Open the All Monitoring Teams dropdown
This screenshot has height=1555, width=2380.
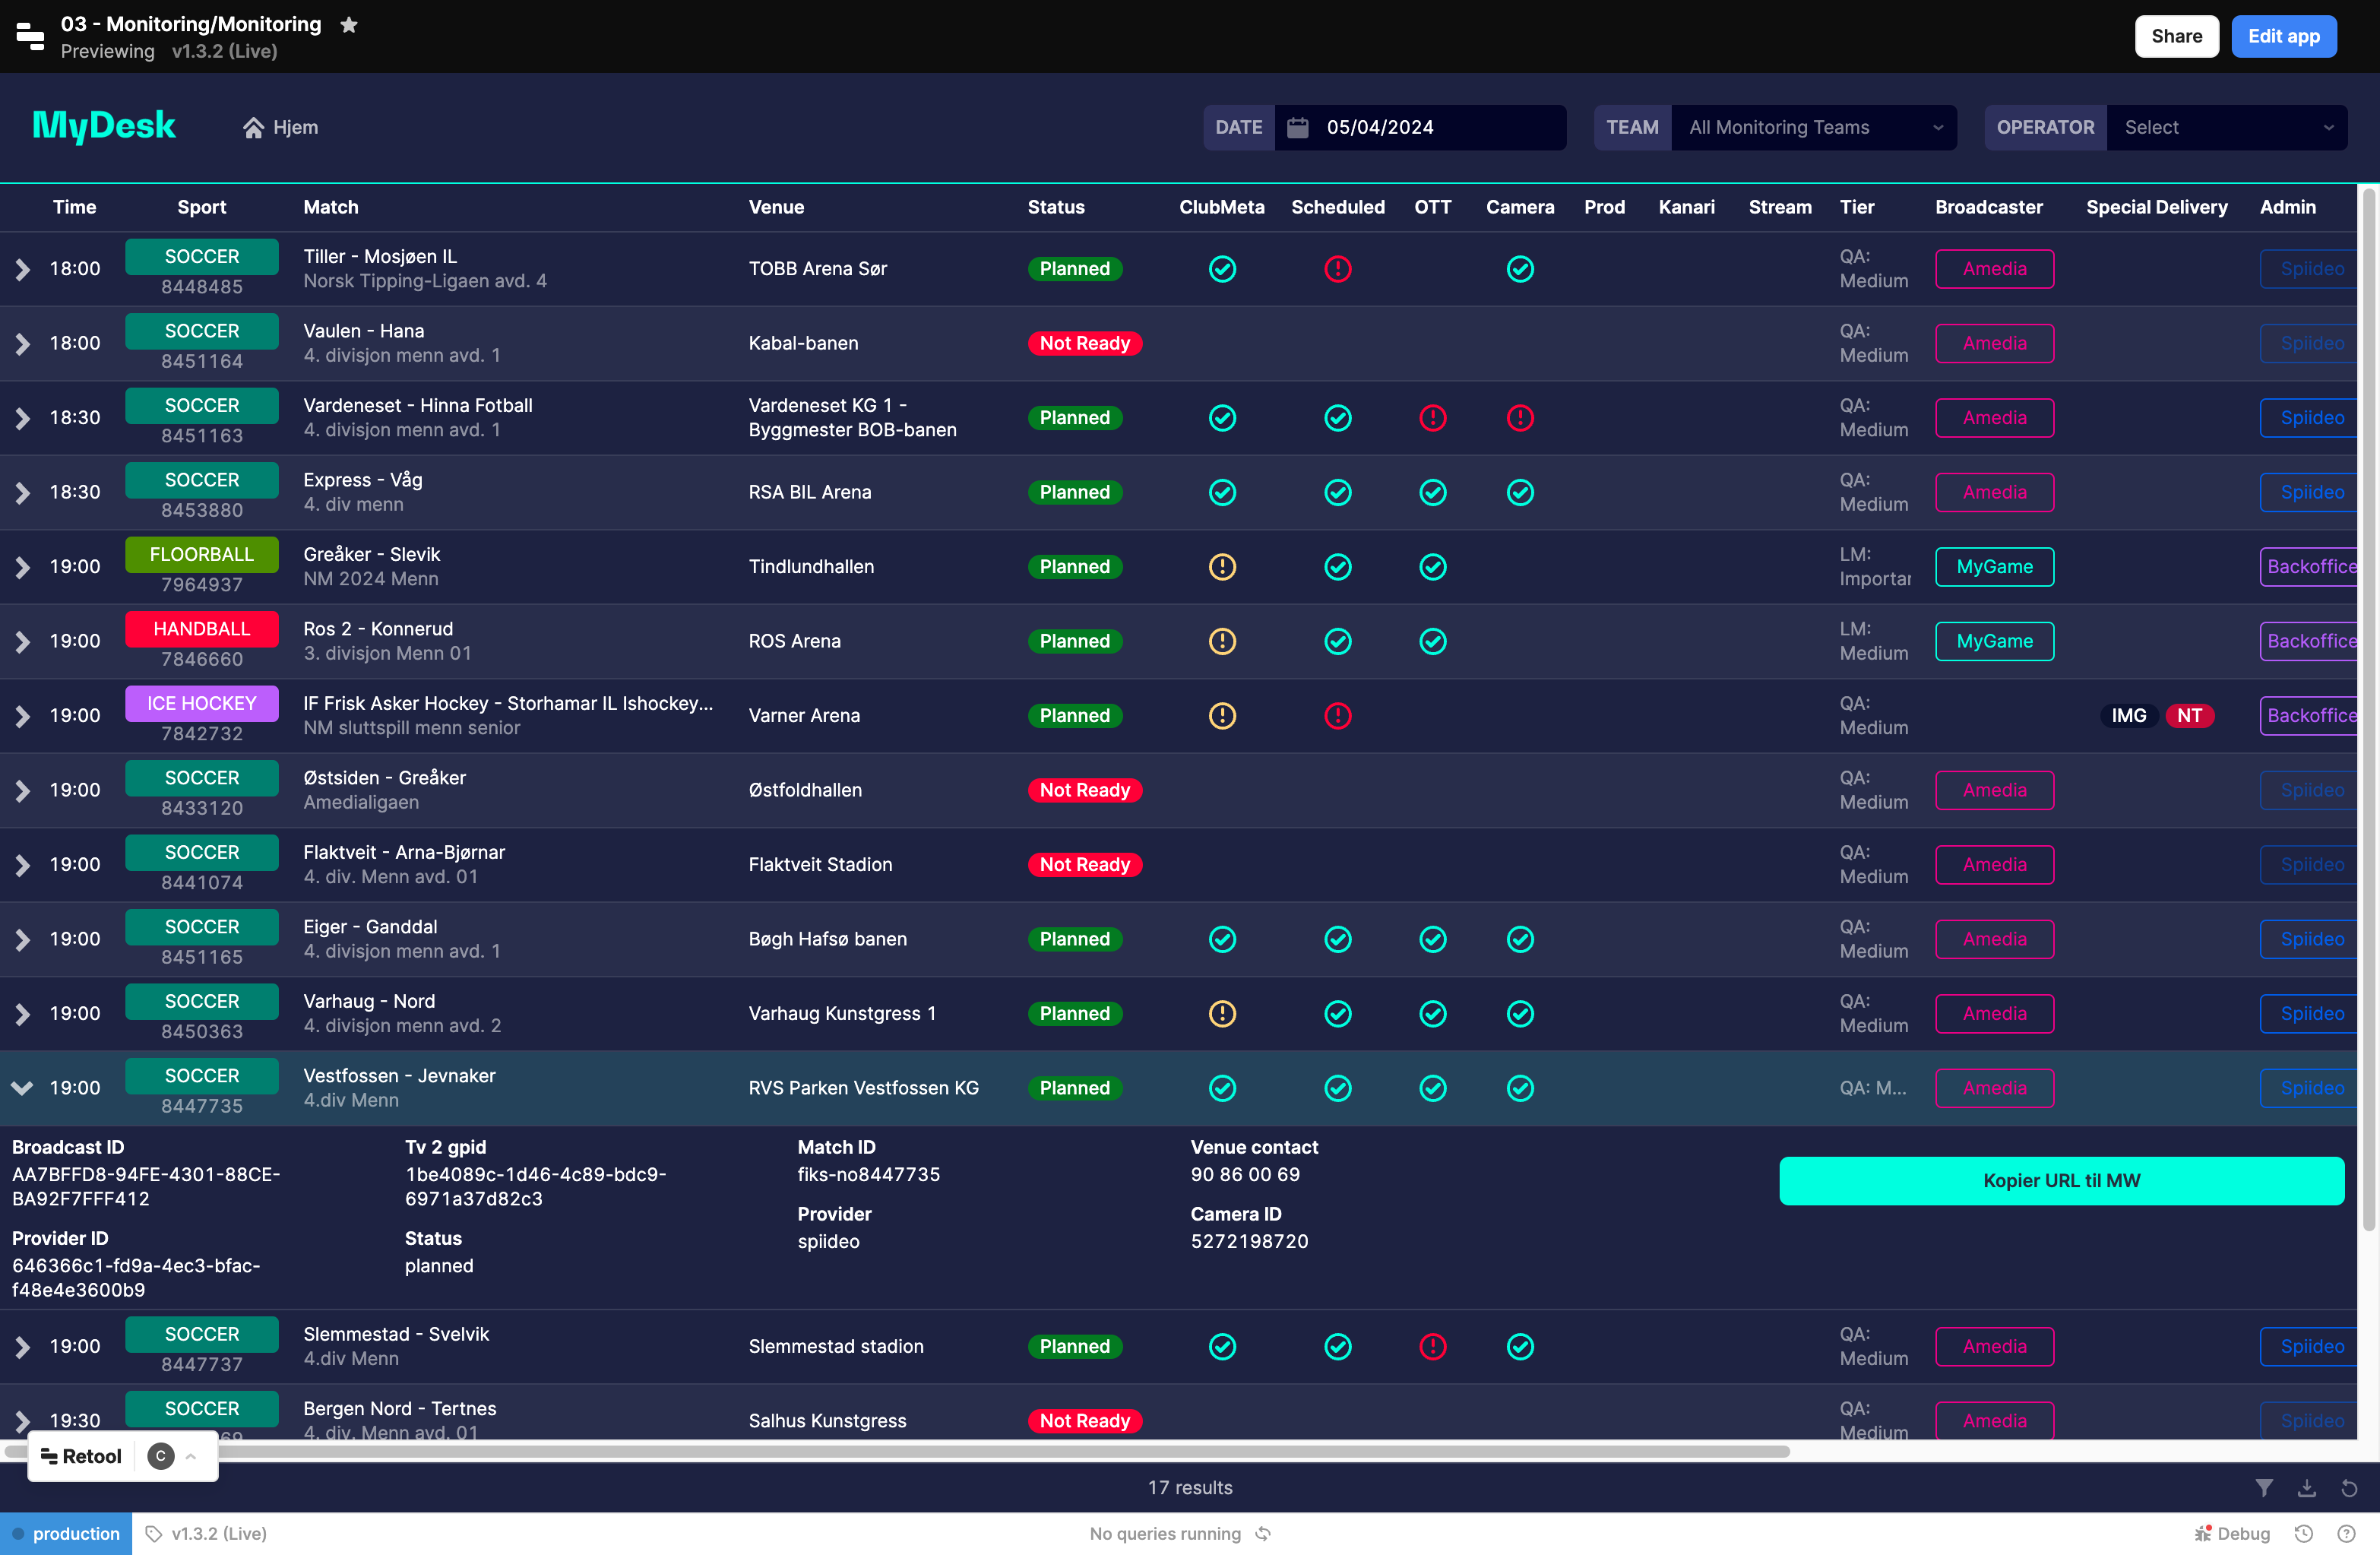(1814, 128)
